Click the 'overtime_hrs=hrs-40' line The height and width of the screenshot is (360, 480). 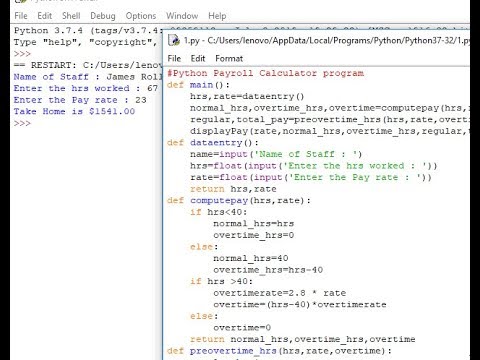tap(268, 270)
